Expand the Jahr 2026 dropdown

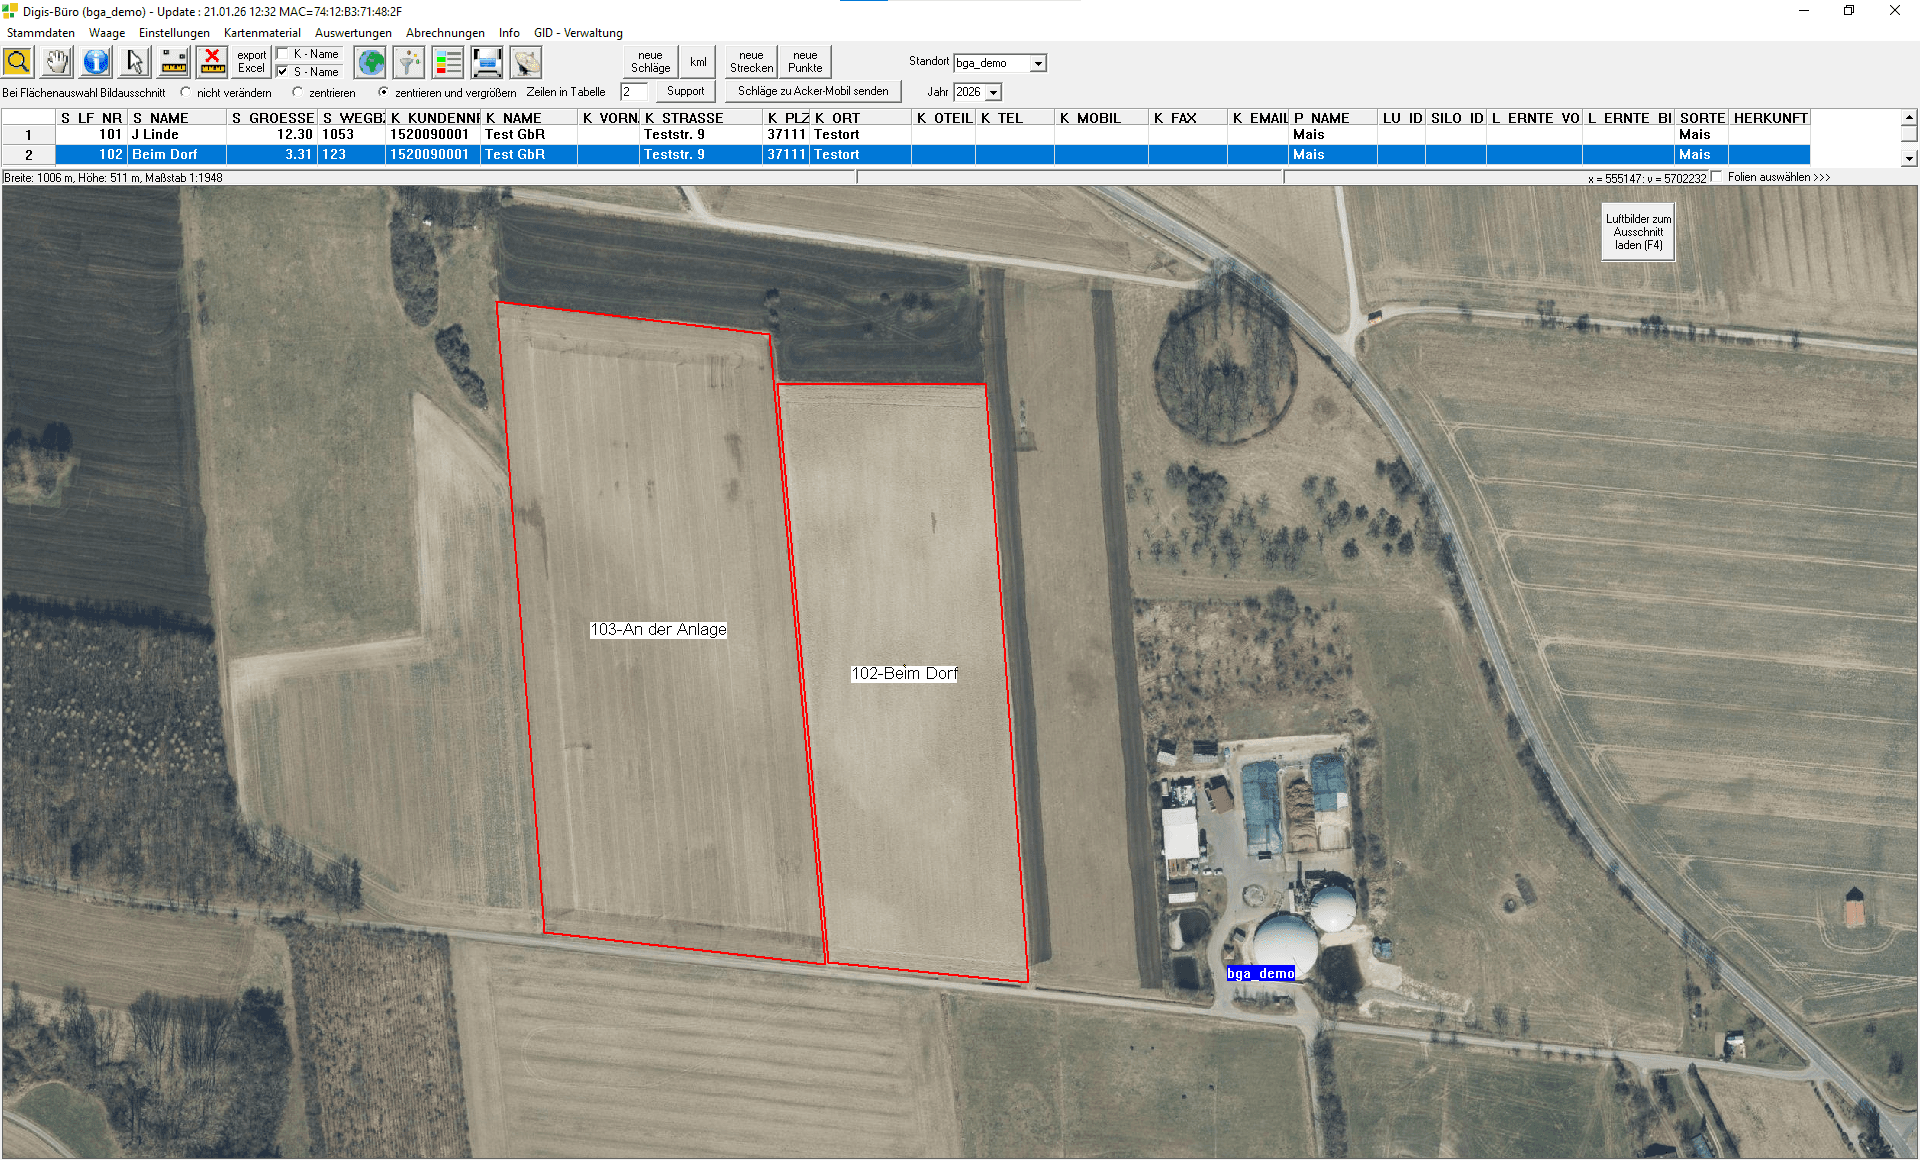tap(993, 92)
